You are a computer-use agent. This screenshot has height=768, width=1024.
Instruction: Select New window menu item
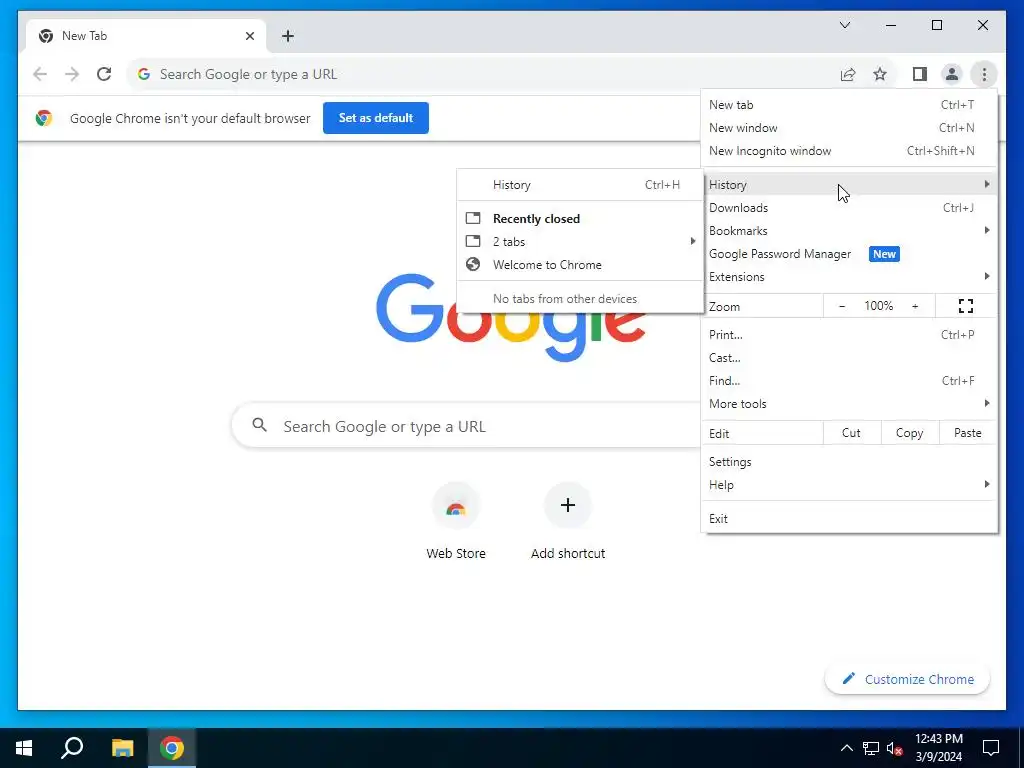(849, 127)
